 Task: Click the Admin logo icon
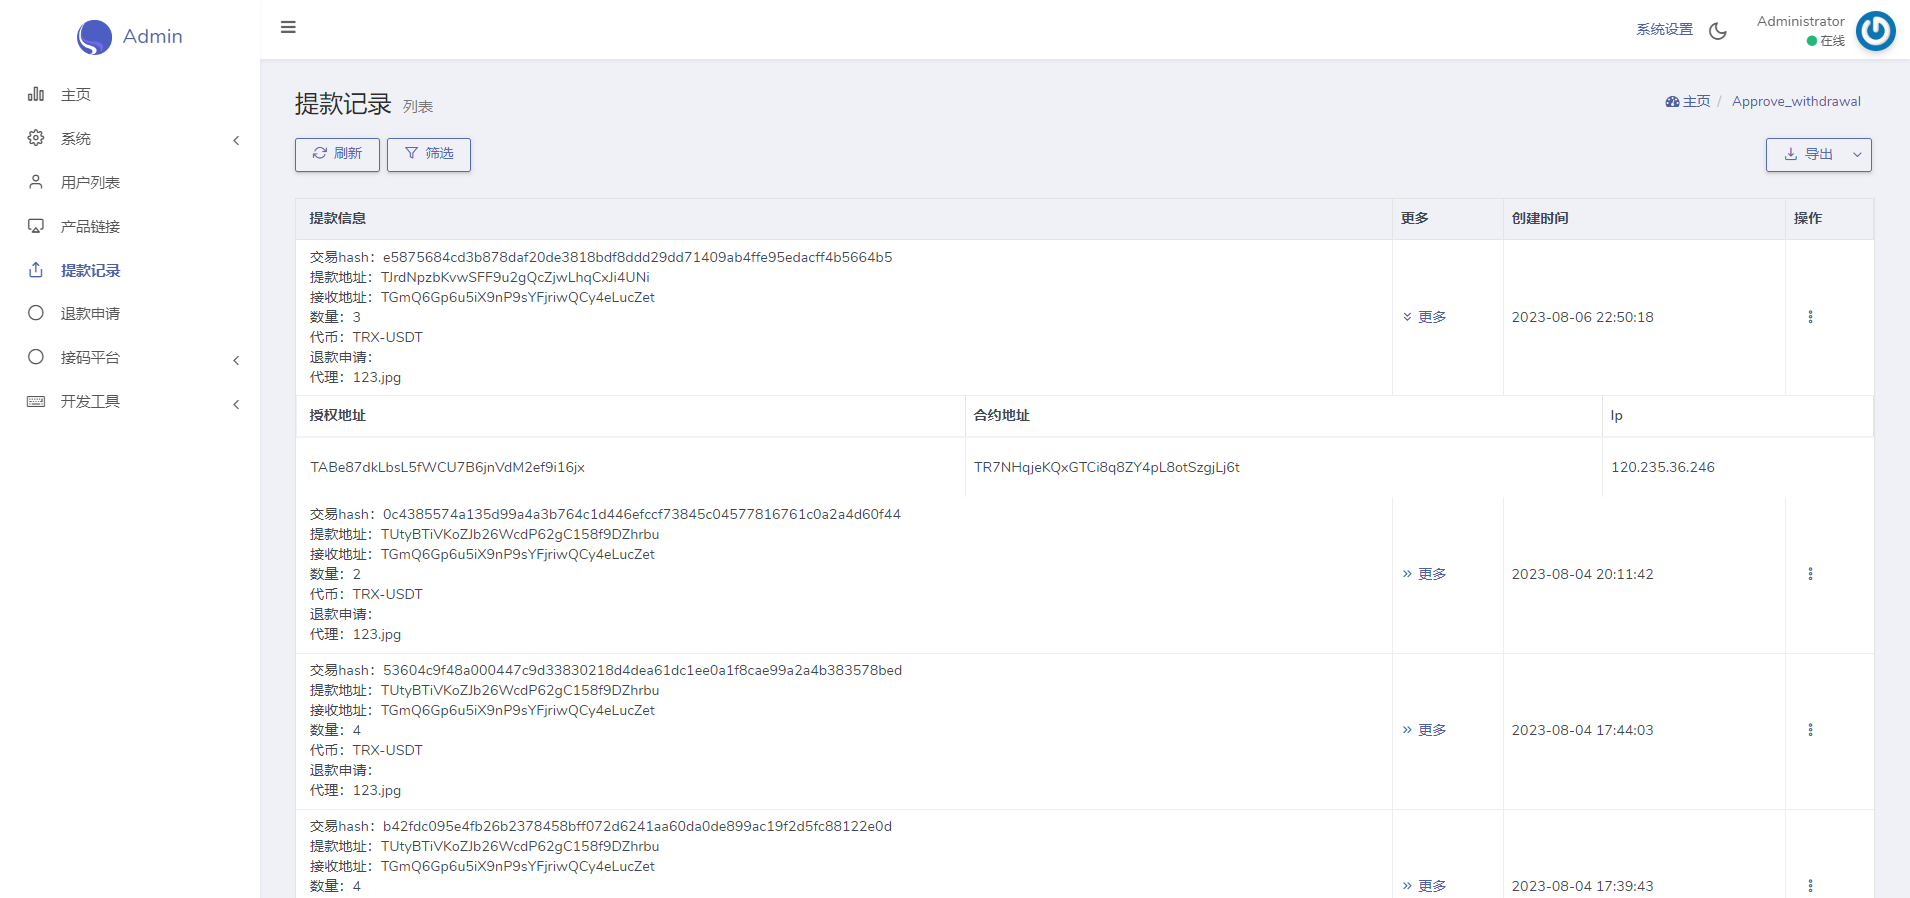(94, 37)
